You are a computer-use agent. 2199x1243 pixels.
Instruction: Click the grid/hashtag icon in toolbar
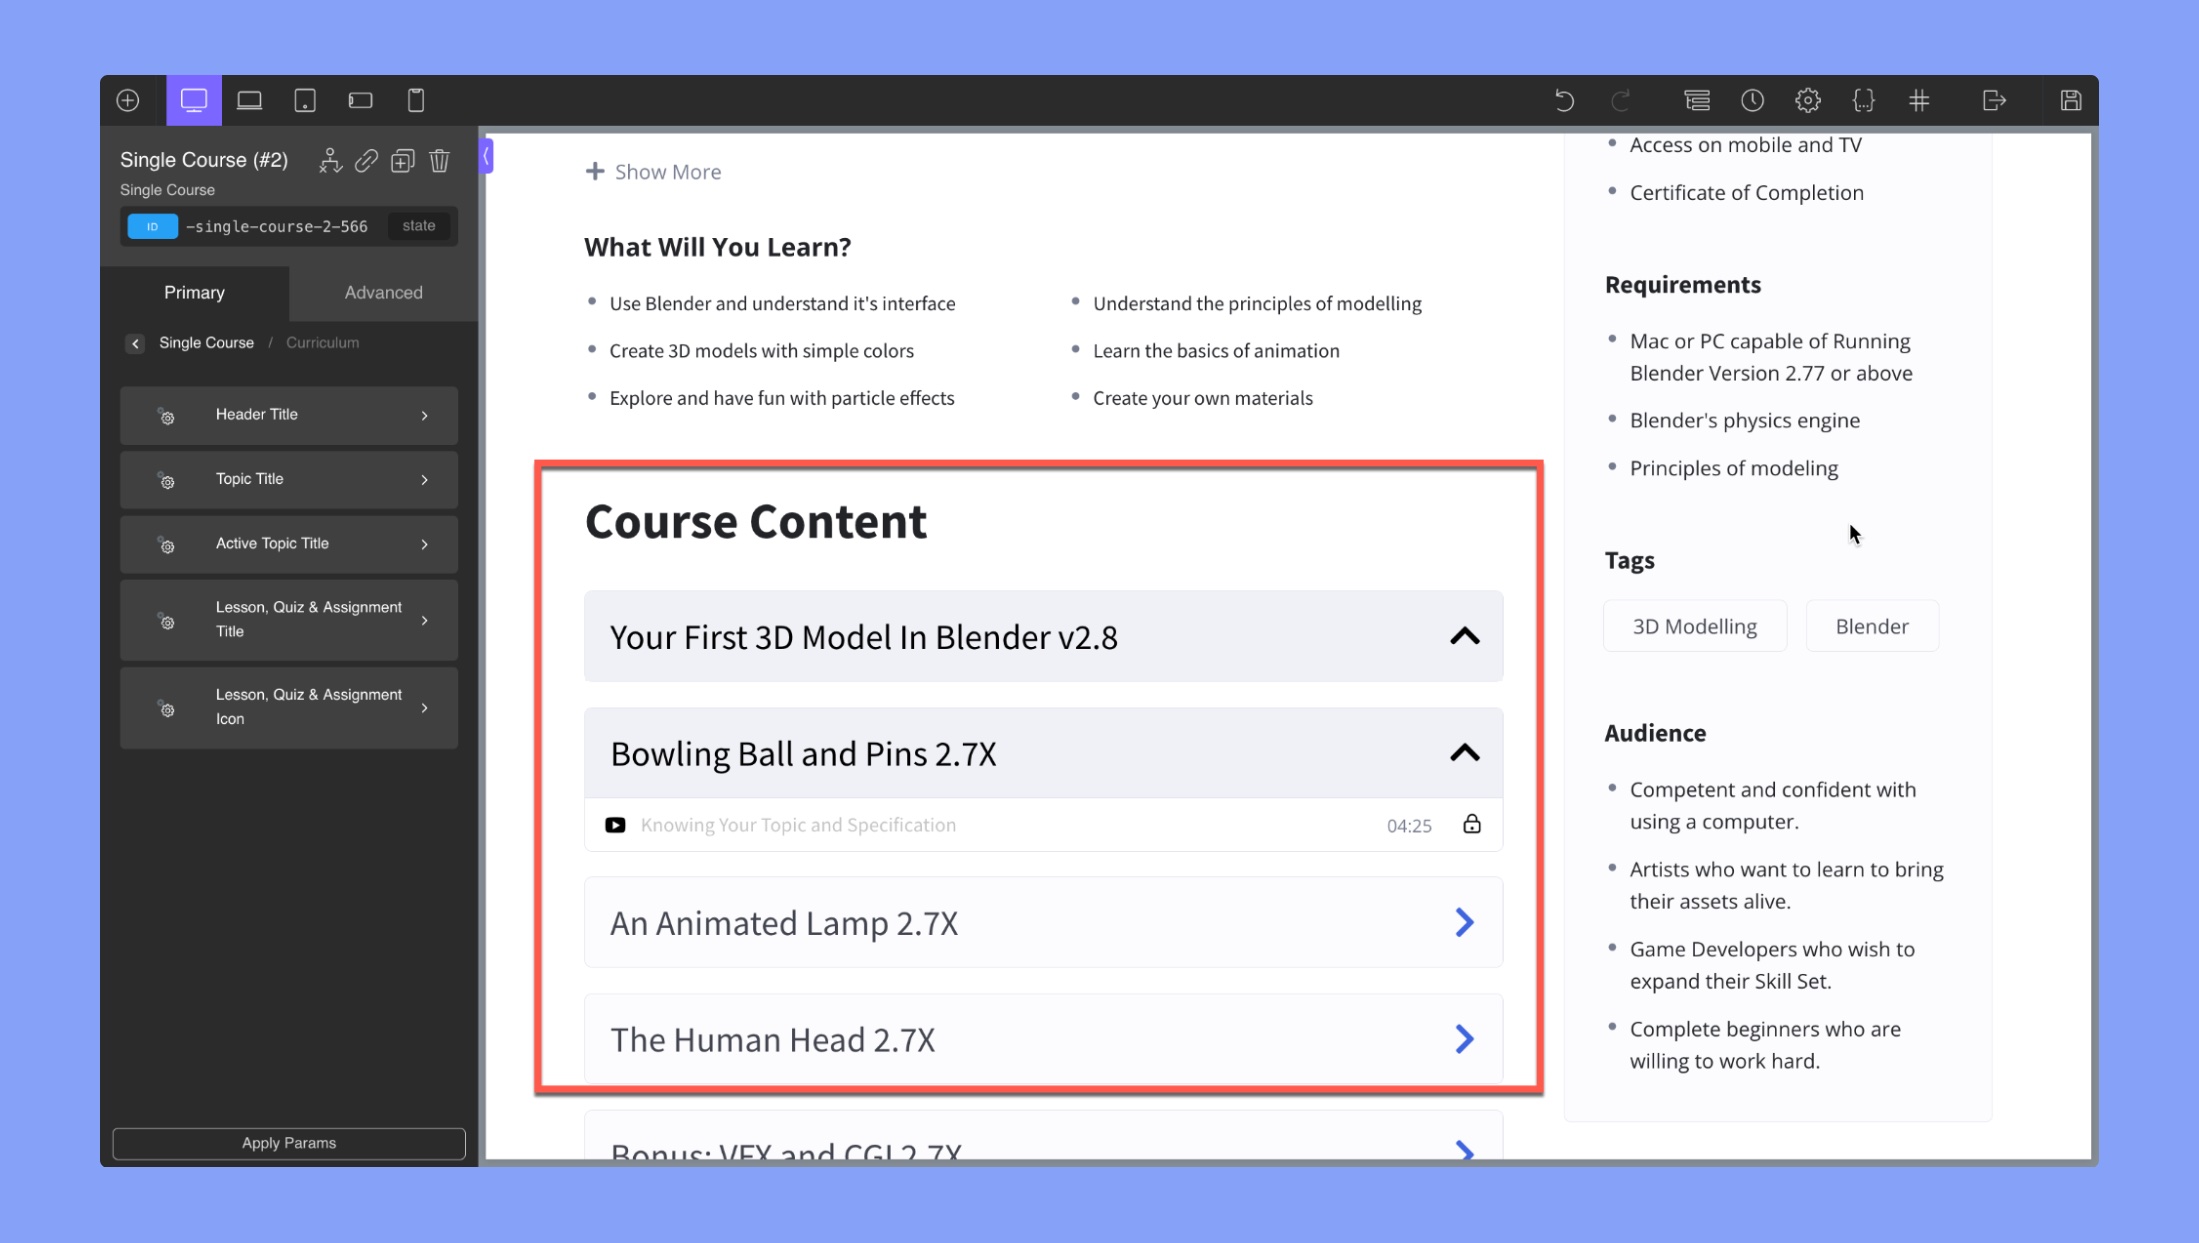point(1920,100)
